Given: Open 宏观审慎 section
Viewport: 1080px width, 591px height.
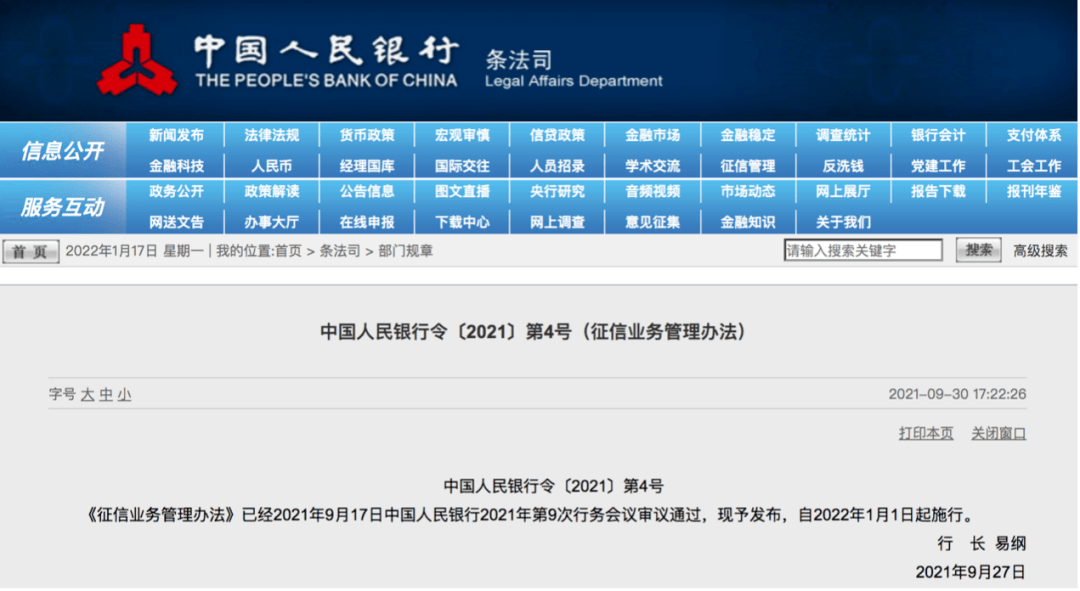Looking at the screenshot, I should 462,135.
